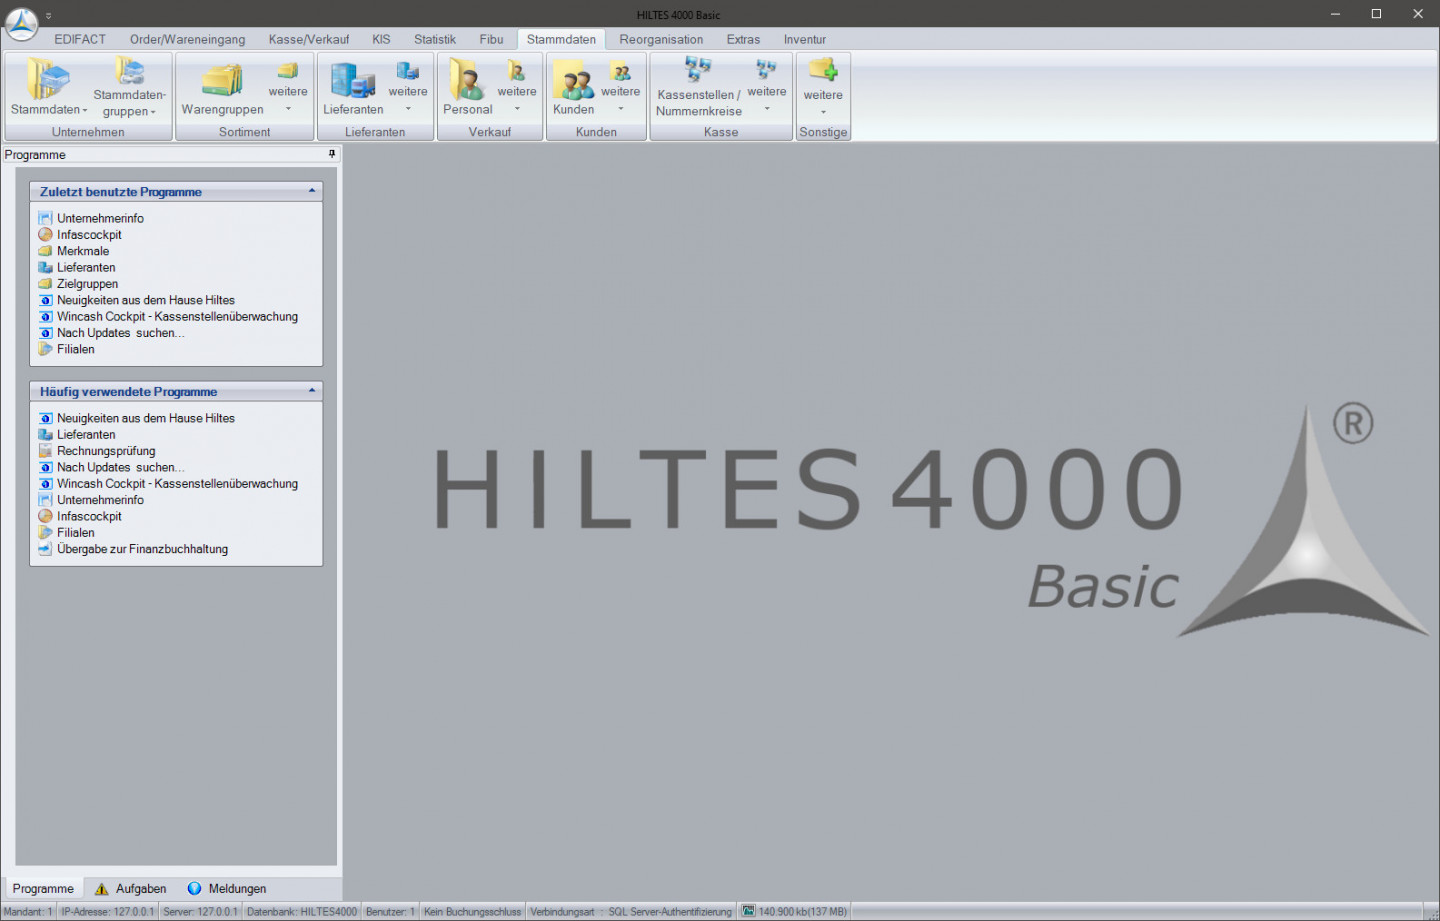Switch to Statistik ribbon tab
The width and height of the screenshot is (1440, 921).
pyautogui.click(x=435, y=39)
